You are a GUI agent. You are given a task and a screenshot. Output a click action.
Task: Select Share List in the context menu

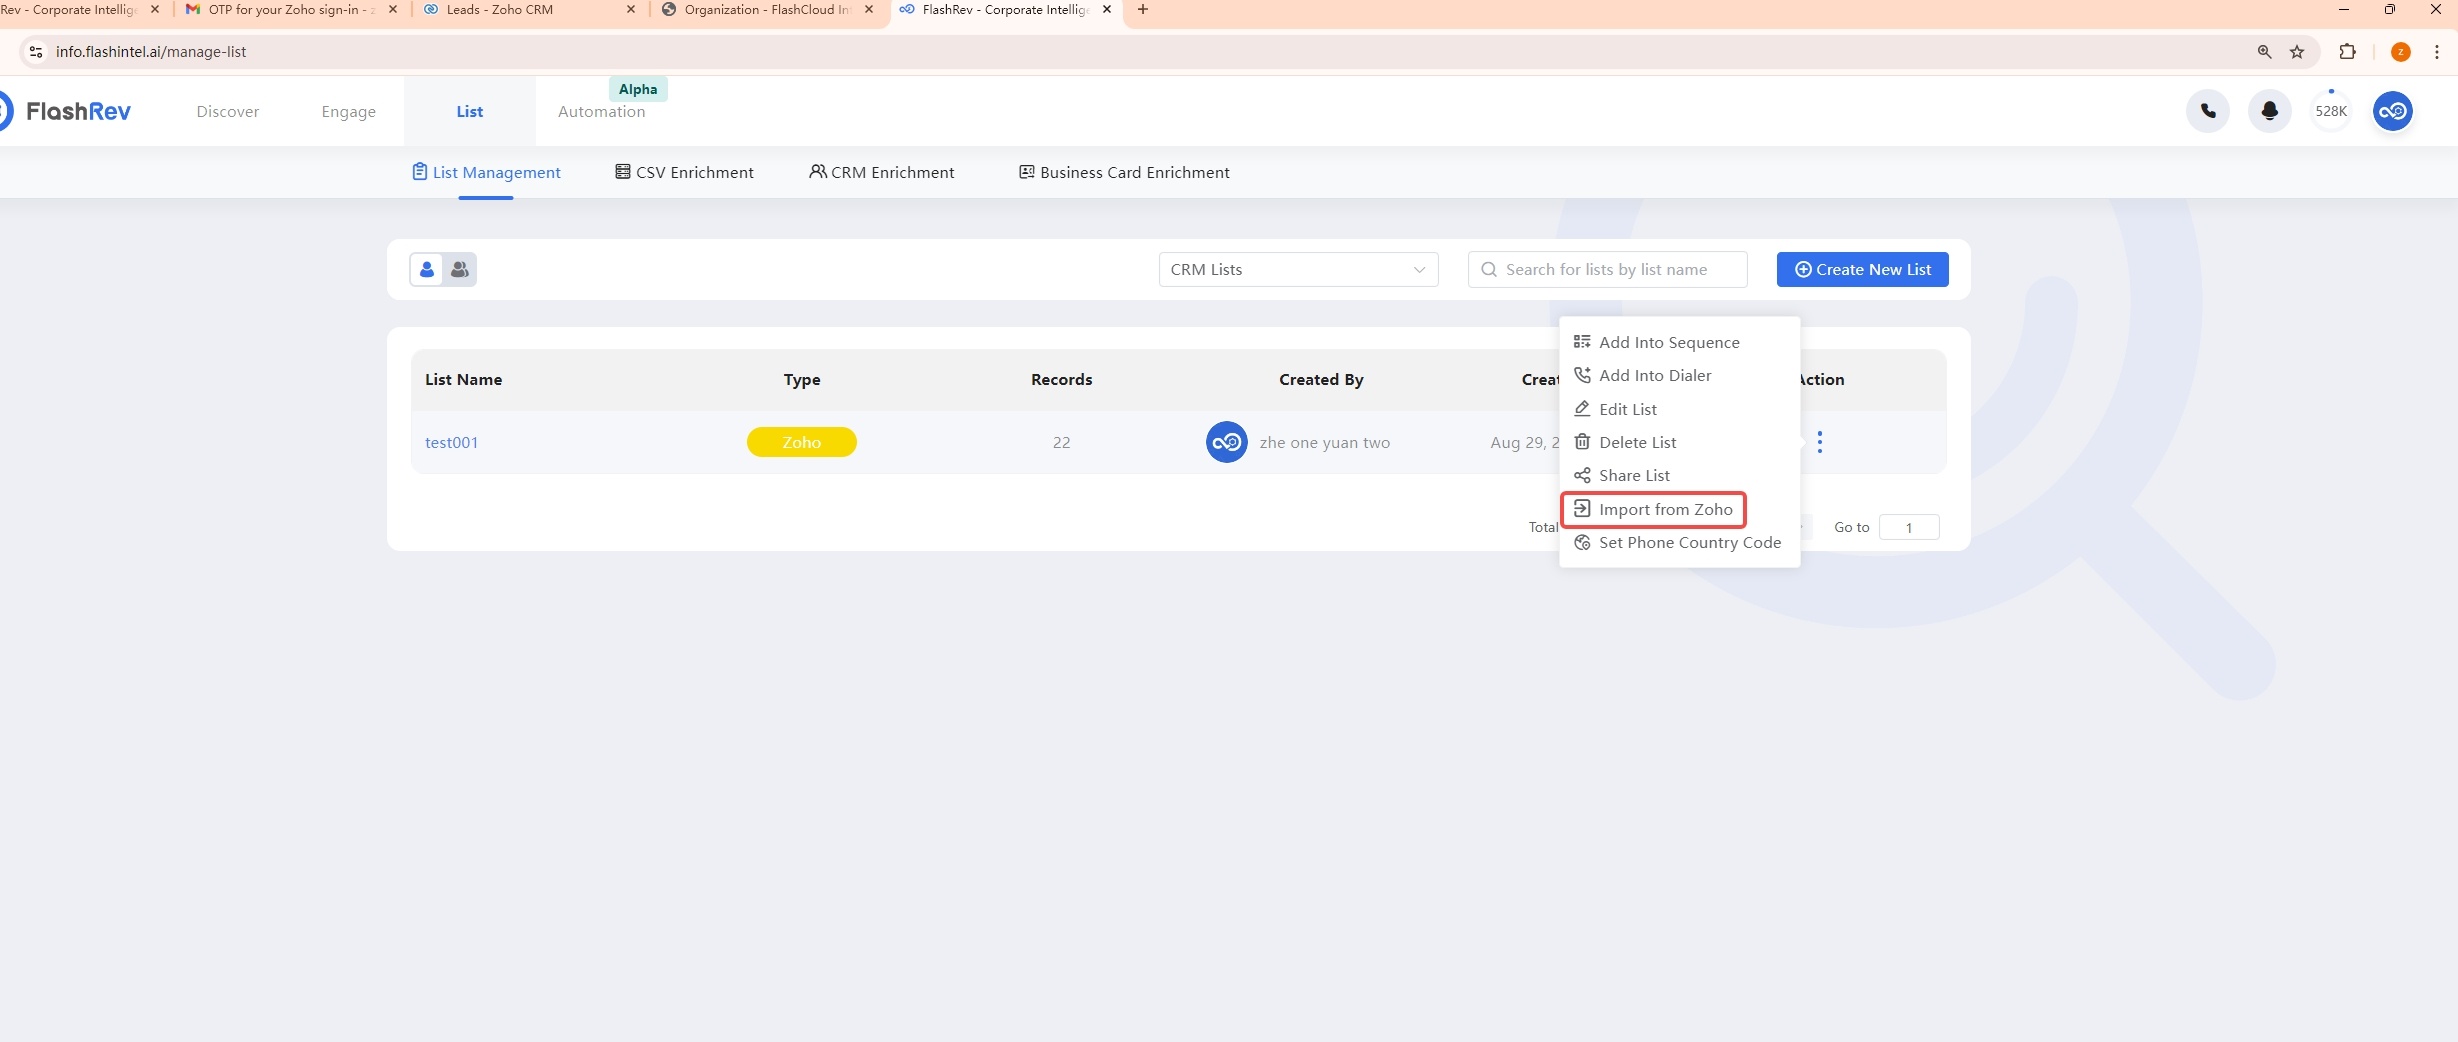(x=1622, y=475)
